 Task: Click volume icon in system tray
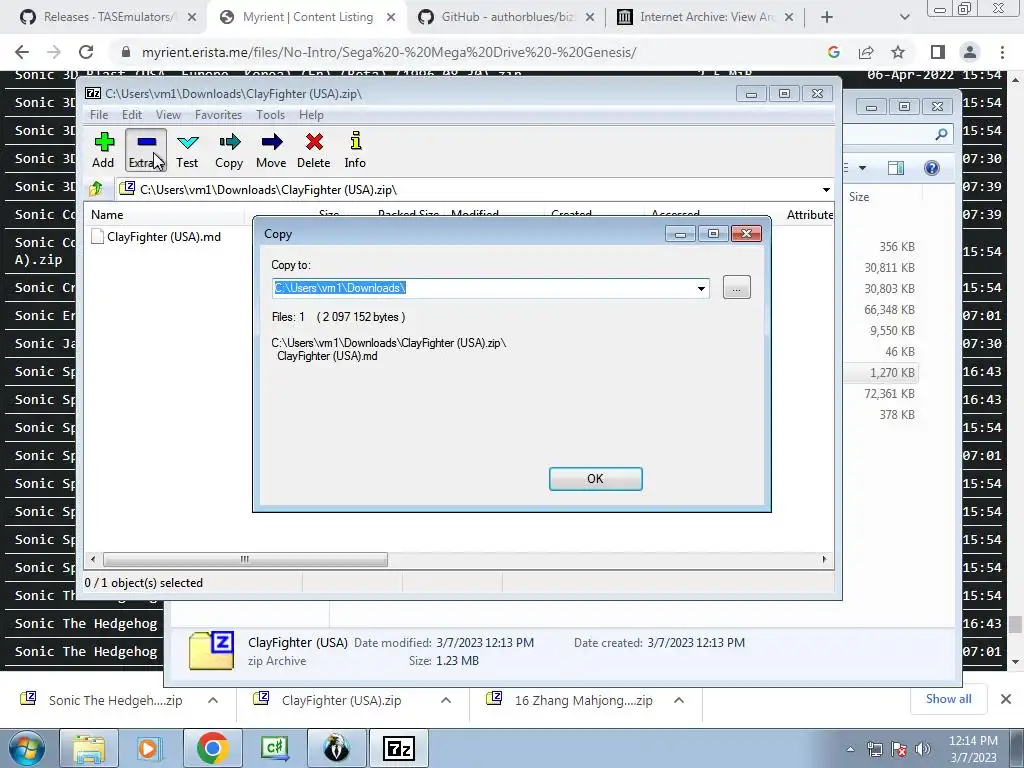[922, 749]
